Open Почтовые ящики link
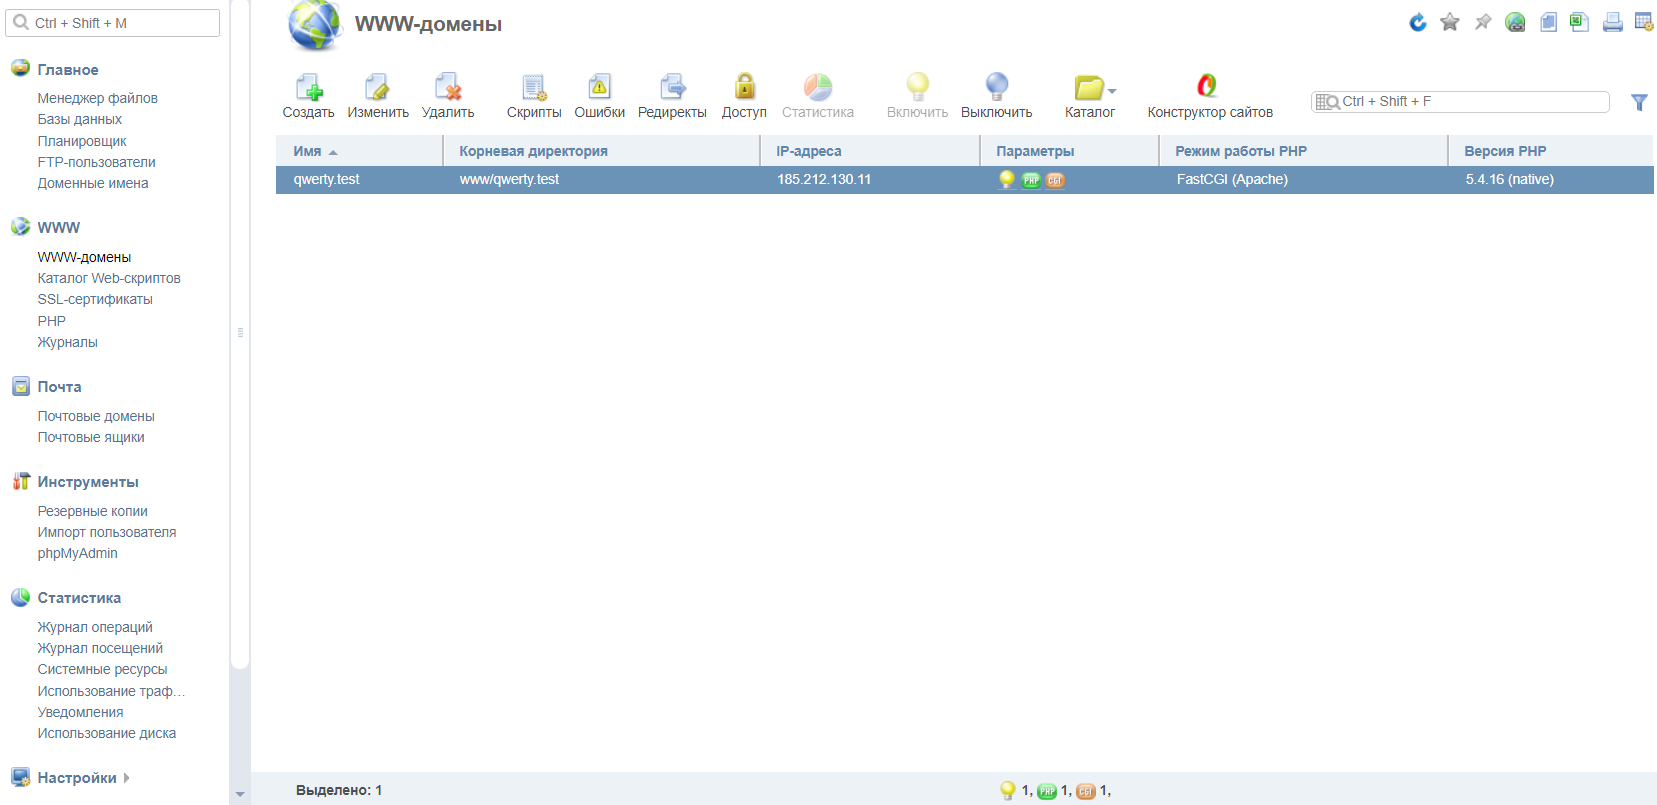Screen dimensions: 1657x805 pos(91,437)
